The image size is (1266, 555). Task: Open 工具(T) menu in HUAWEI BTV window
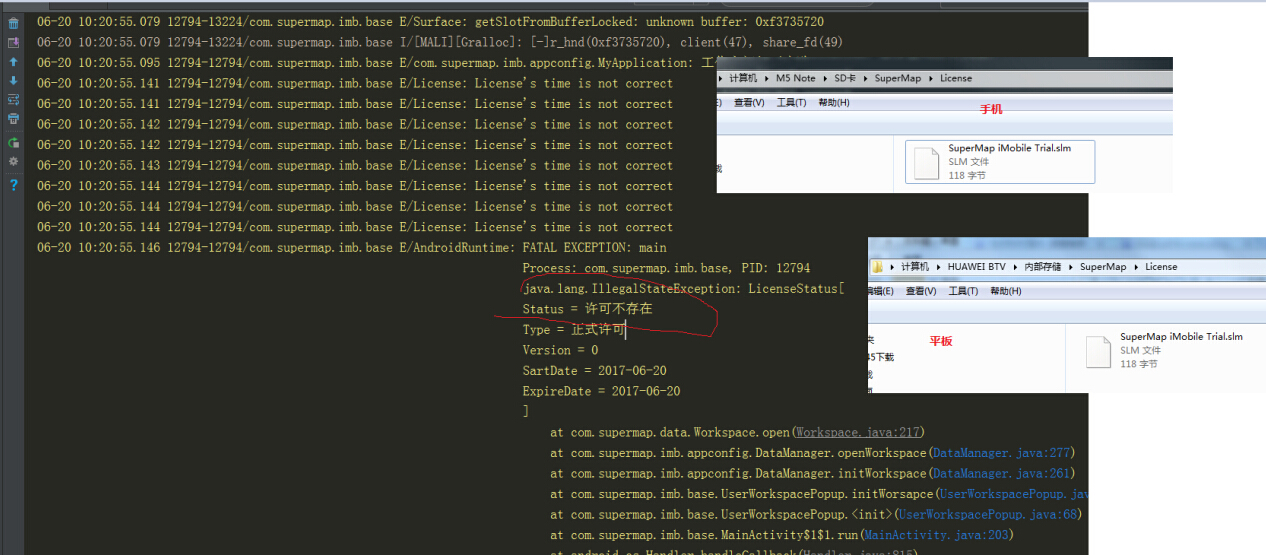(962, 291)
